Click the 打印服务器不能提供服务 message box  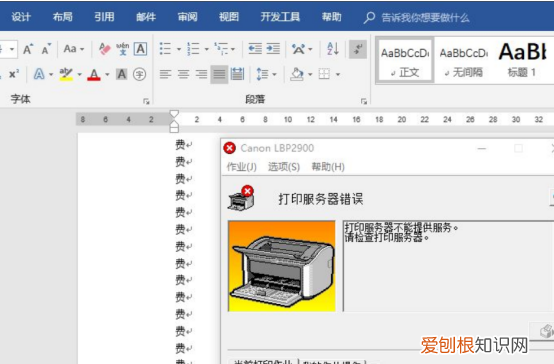pyautogui.click(x=448, y=266)
